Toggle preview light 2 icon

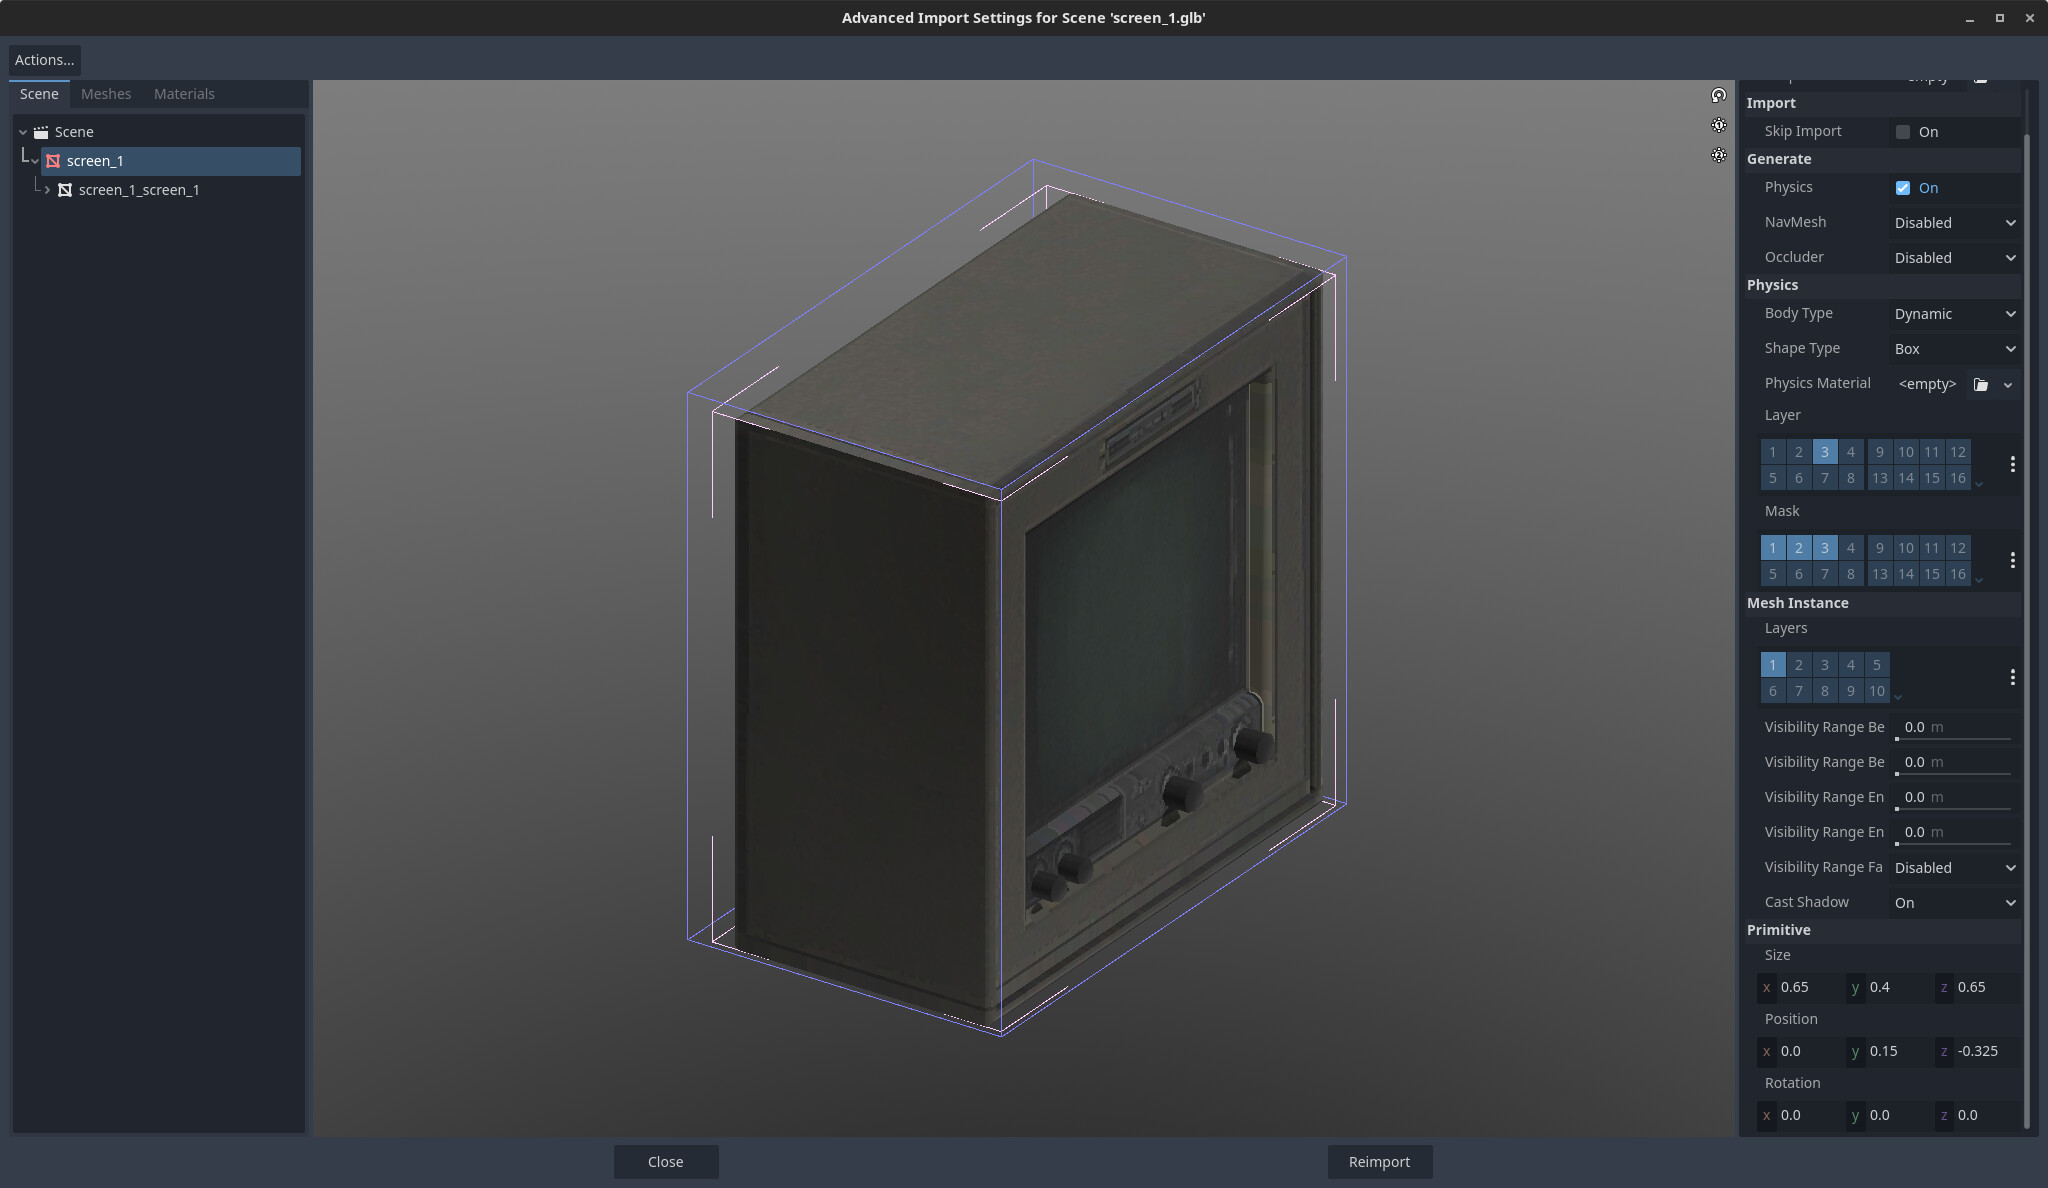click(x=1718, y=156)
